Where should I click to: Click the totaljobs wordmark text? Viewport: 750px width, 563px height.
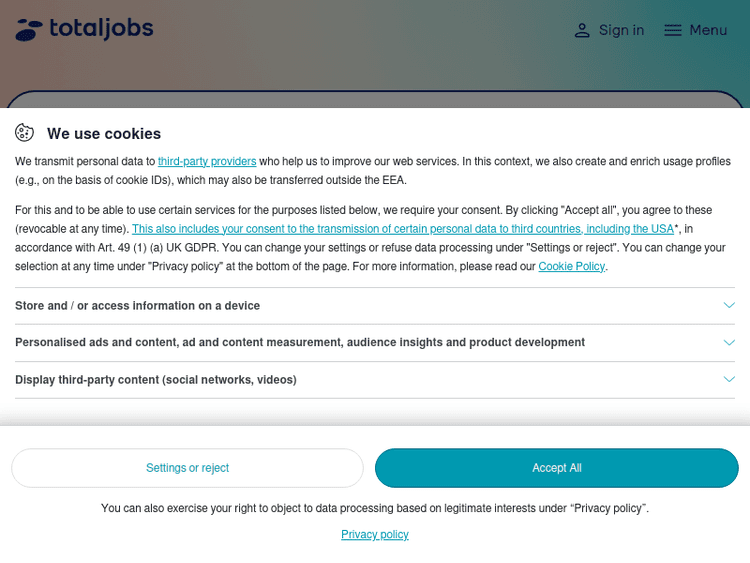point(101,28)
